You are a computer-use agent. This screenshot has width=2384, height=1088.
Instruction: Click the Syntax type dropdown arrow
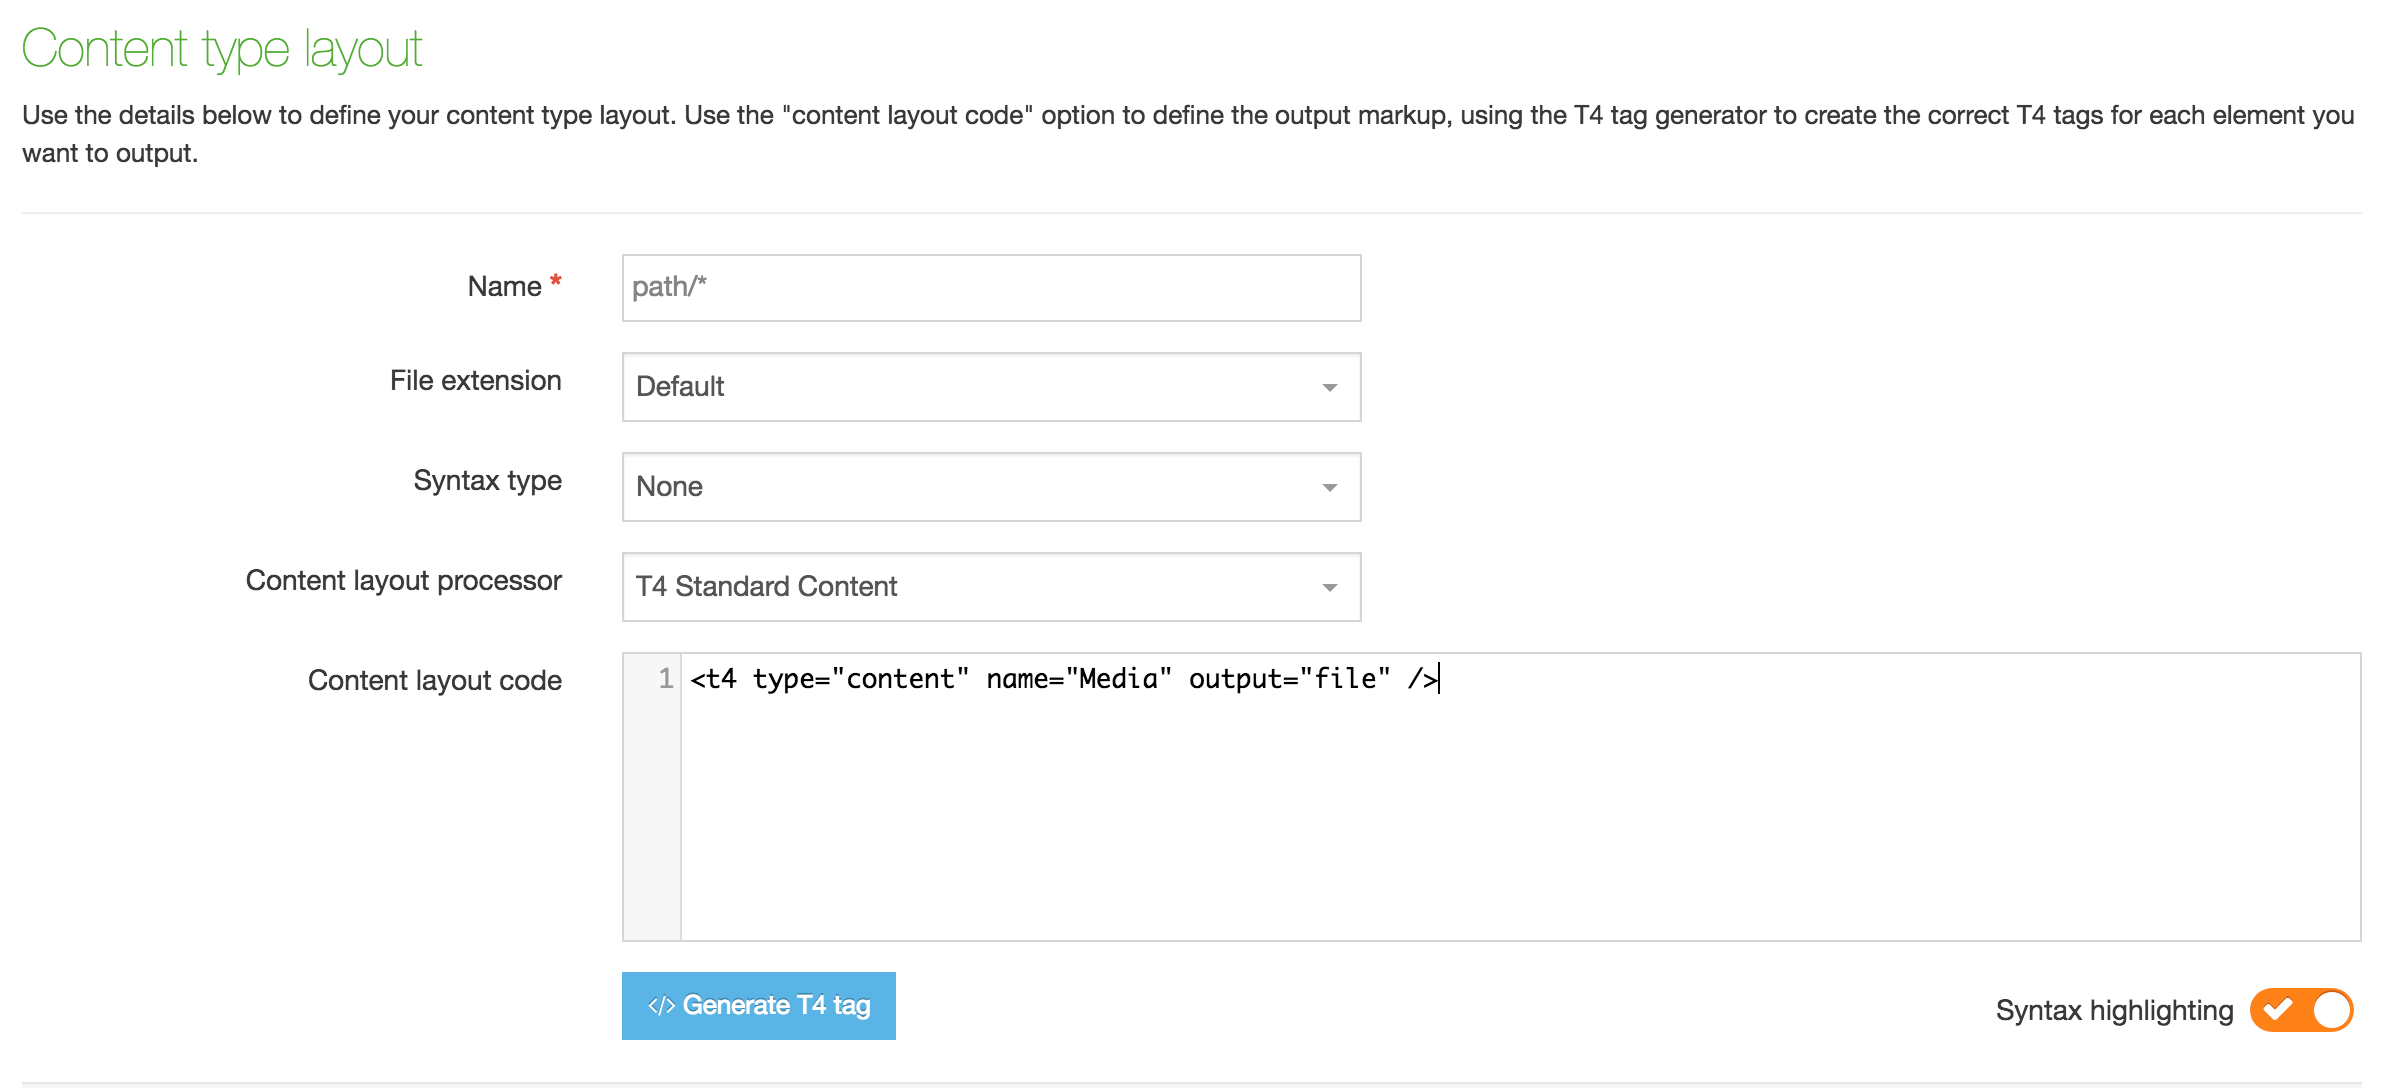pyautogui.click(x=1329, y=488)
